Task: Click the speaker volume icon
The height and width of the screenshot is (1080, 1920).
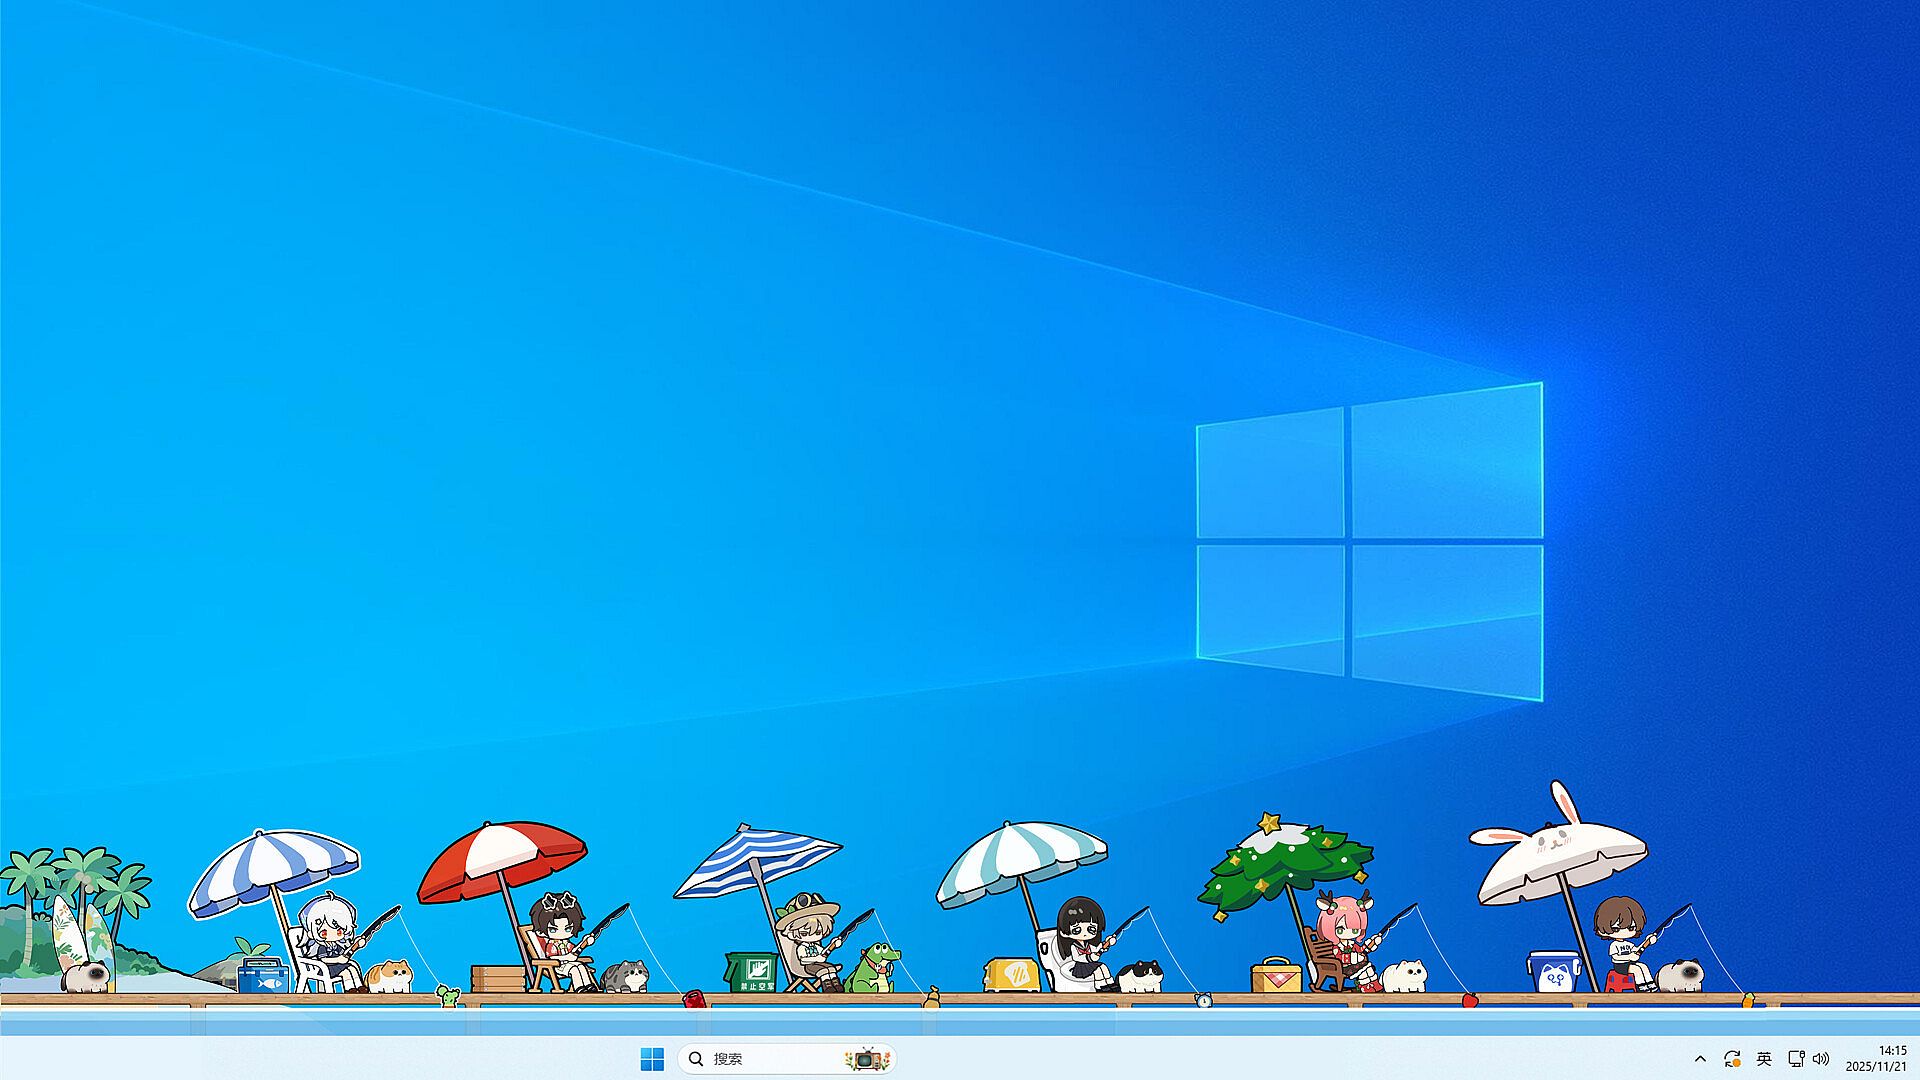Action: (x=1821, y=1059)
